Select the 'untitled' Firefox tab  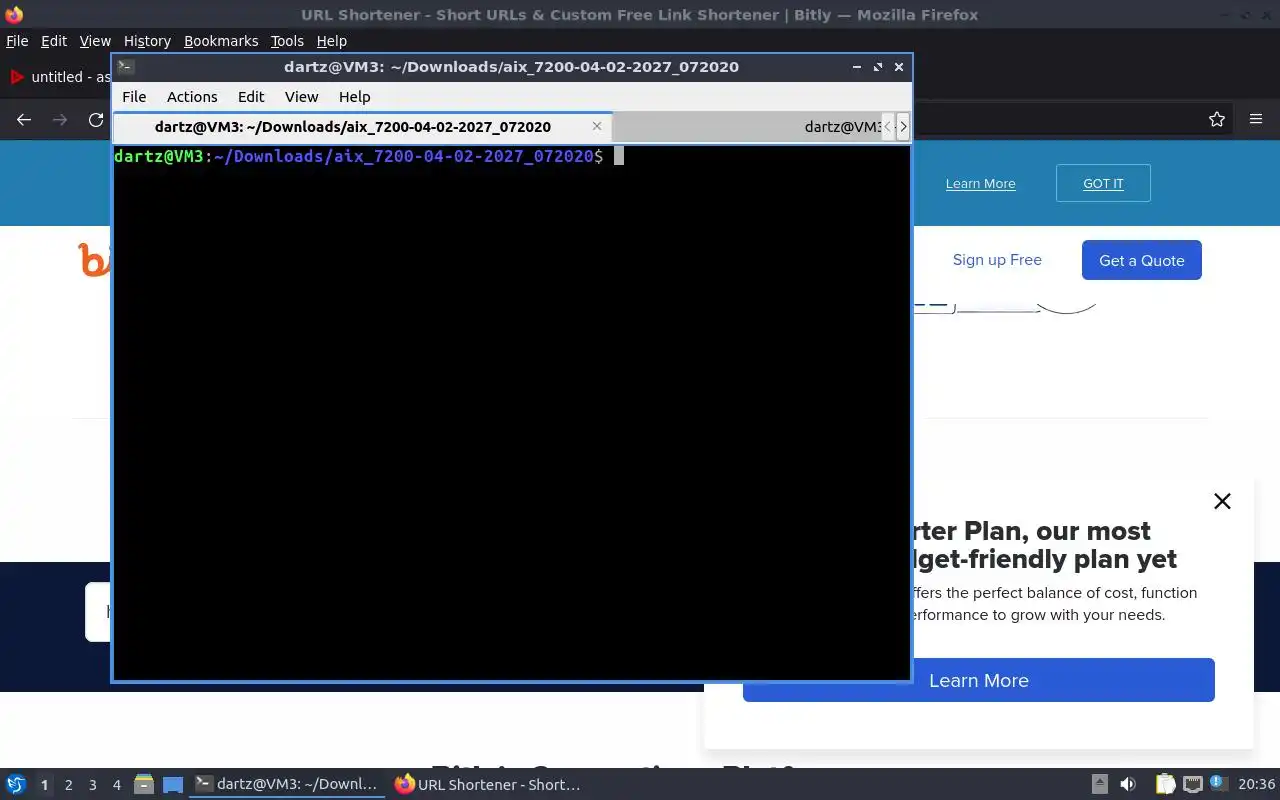point(58,77)
